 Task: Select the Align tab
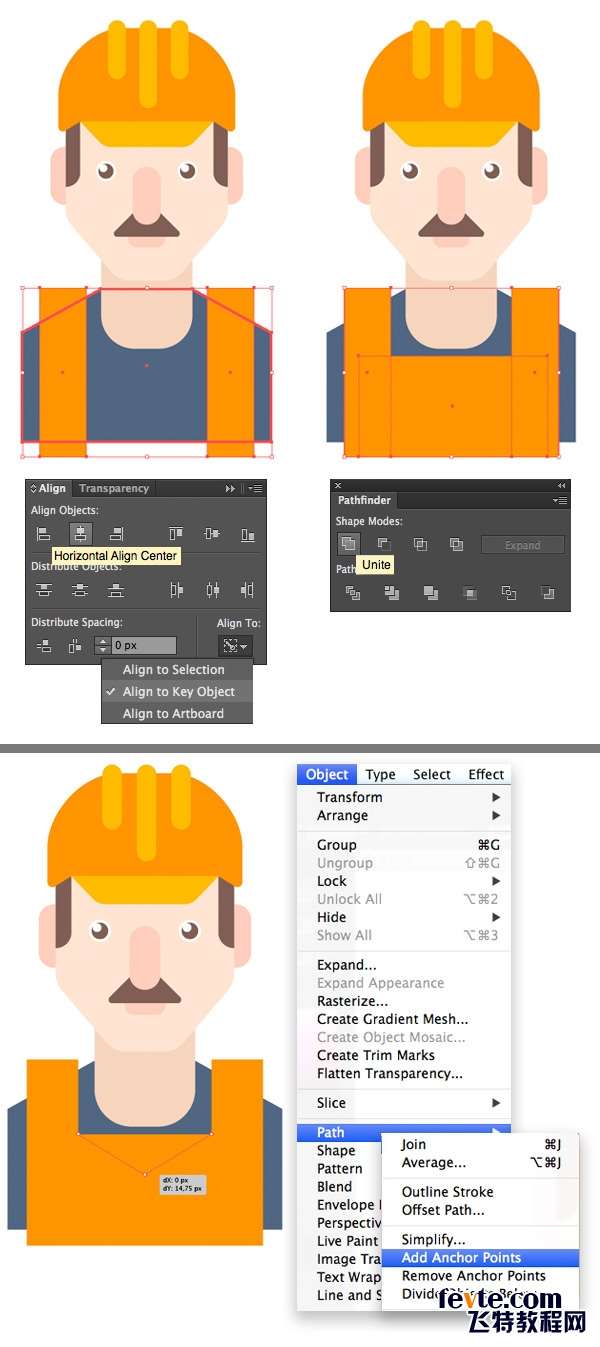(49, 489)
